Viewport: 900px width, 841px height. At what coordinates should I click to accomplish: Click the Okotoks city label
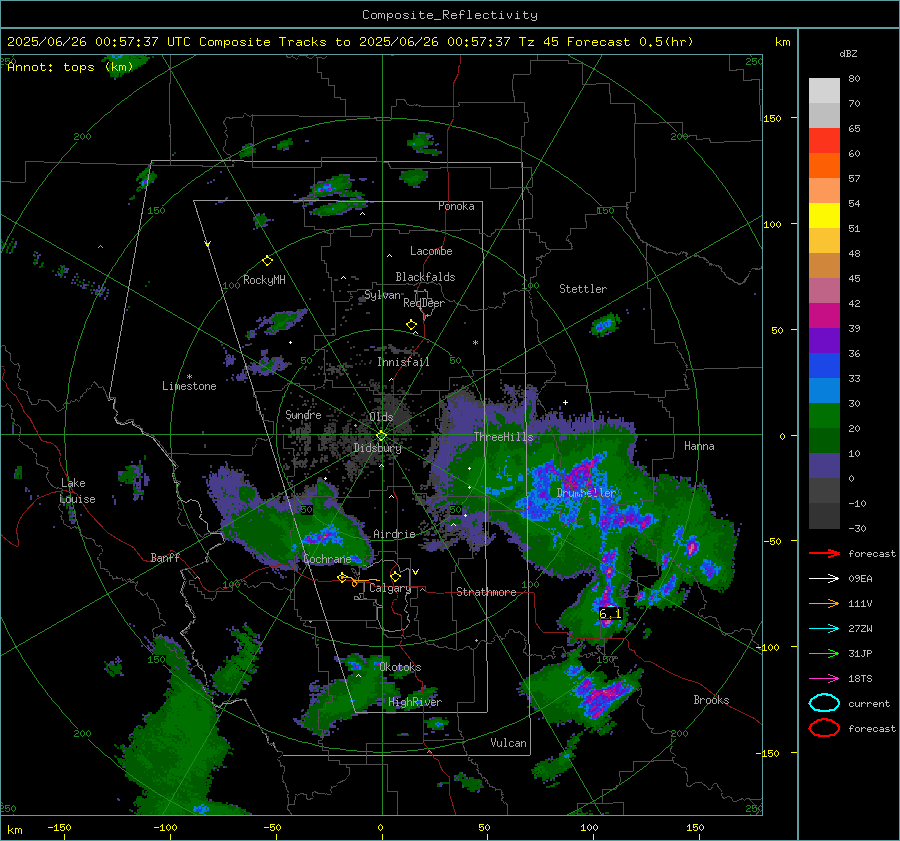pos(400,667)
